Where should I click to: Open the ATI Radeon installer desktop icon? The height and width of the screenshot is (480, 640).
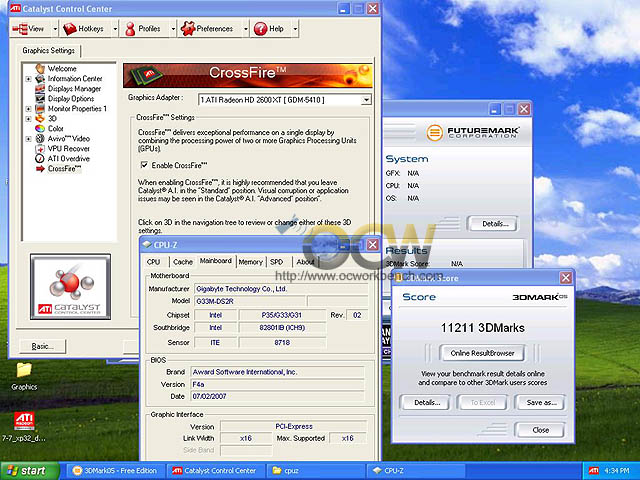pyautogui.click(x=24, y=420)
